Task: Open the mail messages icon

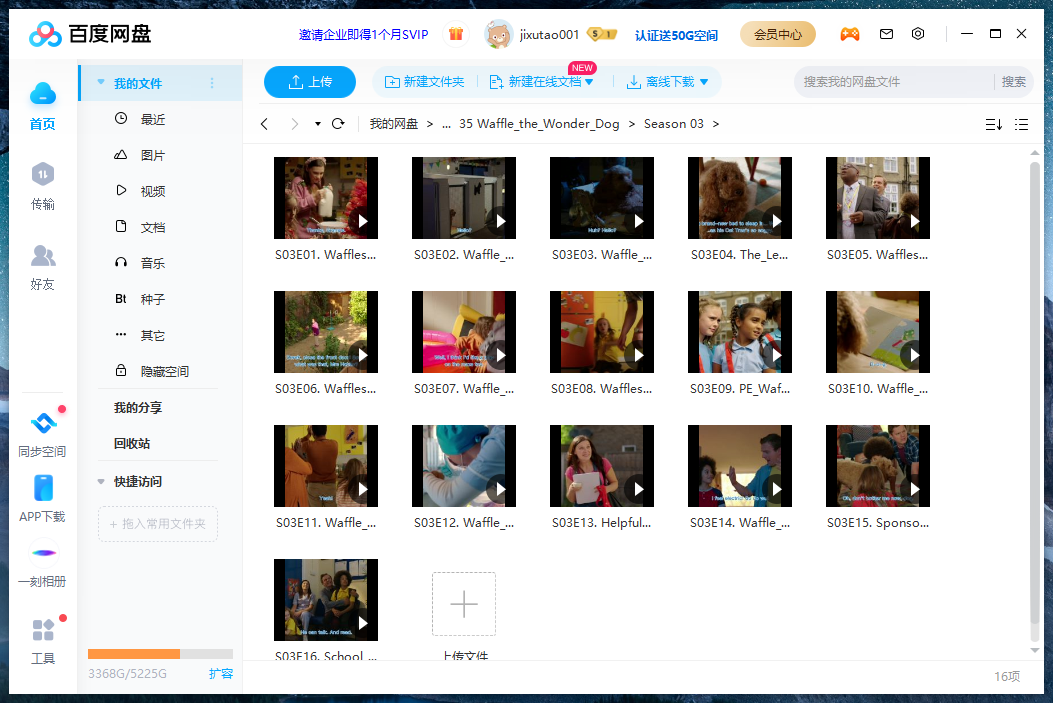Action: click(x=886, y=34)
